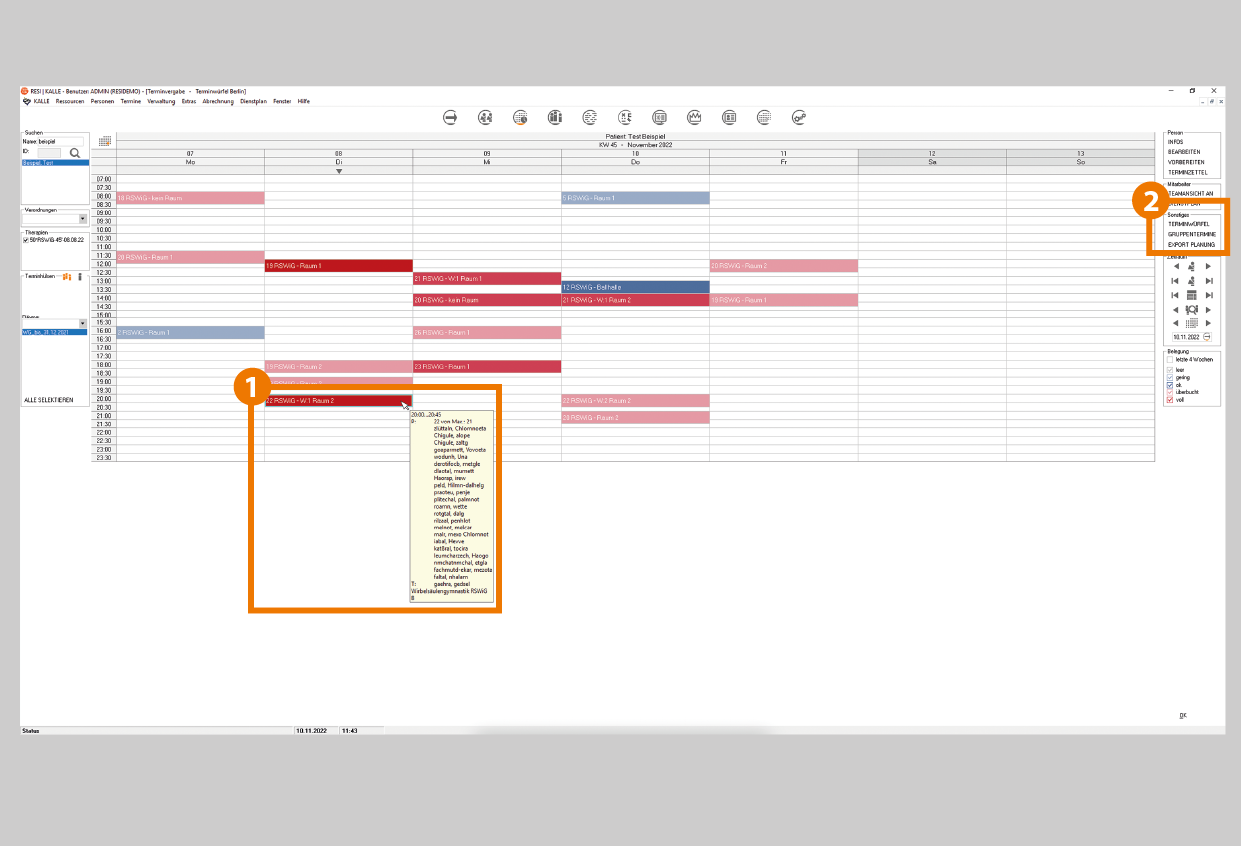Open the Dienstplan menu
1241x846 pixels.
coord(253,101)
